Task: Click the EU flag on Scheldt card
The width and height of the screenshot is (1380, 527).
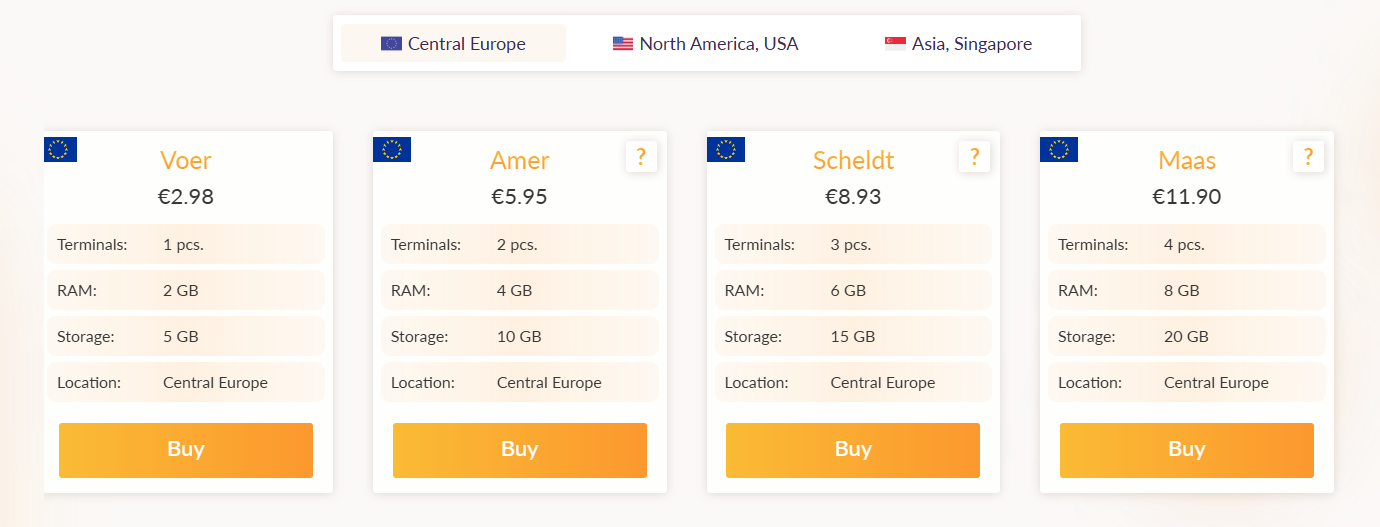Action: pyautogui.click(x=726, y=149)
